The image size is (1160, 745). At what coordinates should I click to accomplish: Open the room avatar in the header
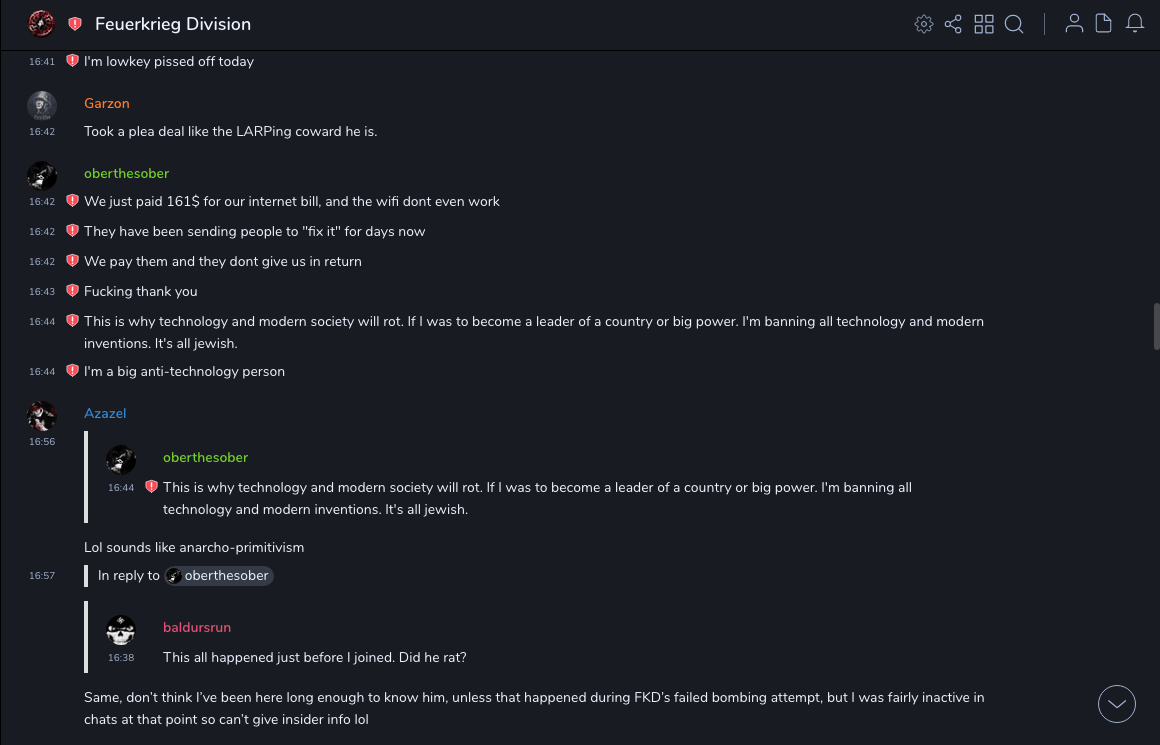point(41,23)
